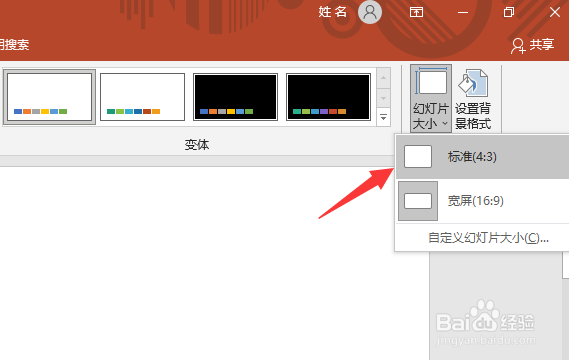The image size is (569, 360).
Task: Select the second white variant with green colors
Action: pos(142,97)
